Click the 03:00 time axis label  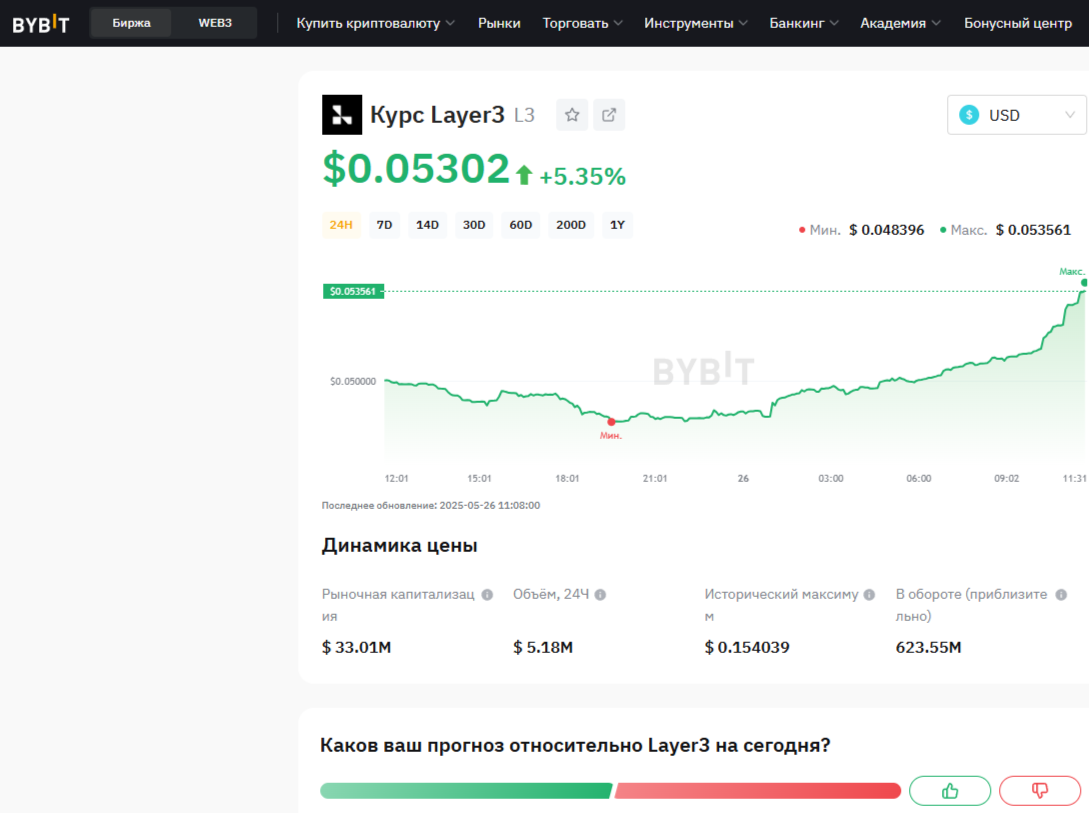831,478
